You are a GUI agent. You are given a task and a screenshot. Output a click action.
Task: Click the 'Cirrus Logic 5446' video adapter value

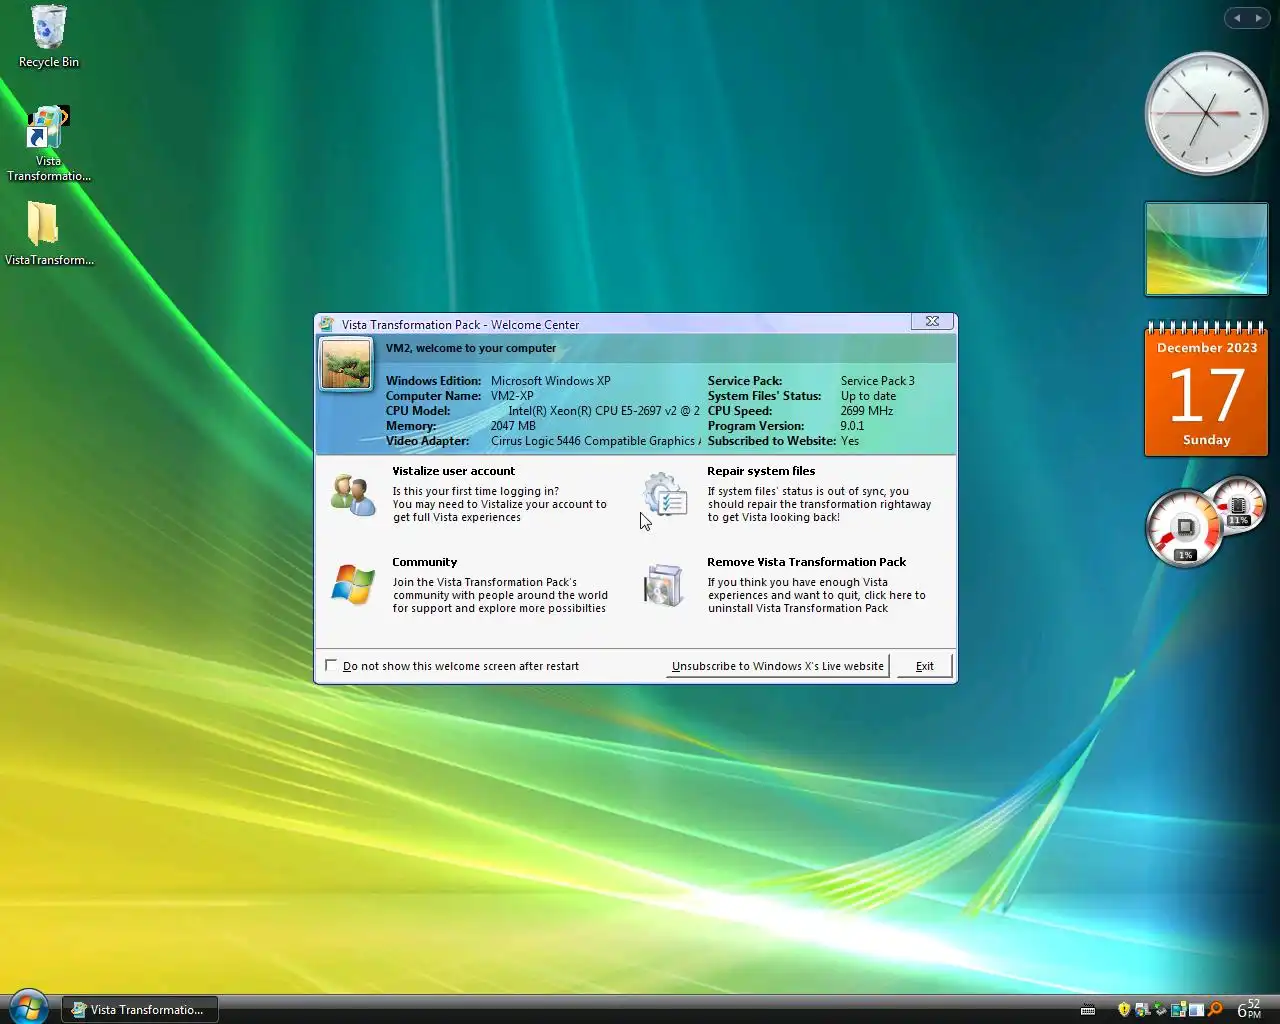(596, 441)
